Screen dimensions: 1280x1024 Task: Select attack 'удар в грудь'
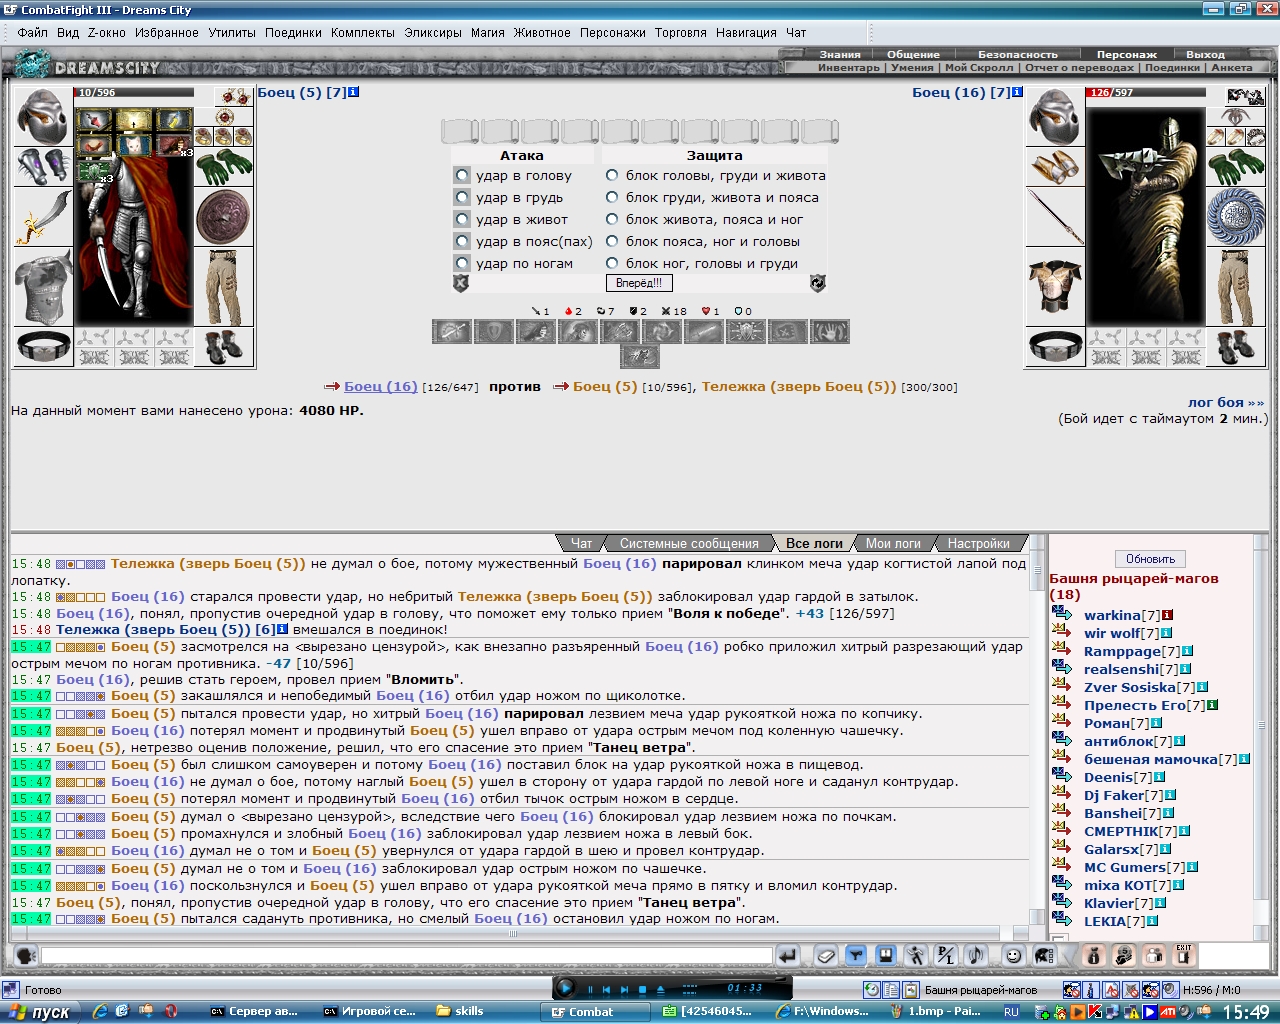coord(462,197)
